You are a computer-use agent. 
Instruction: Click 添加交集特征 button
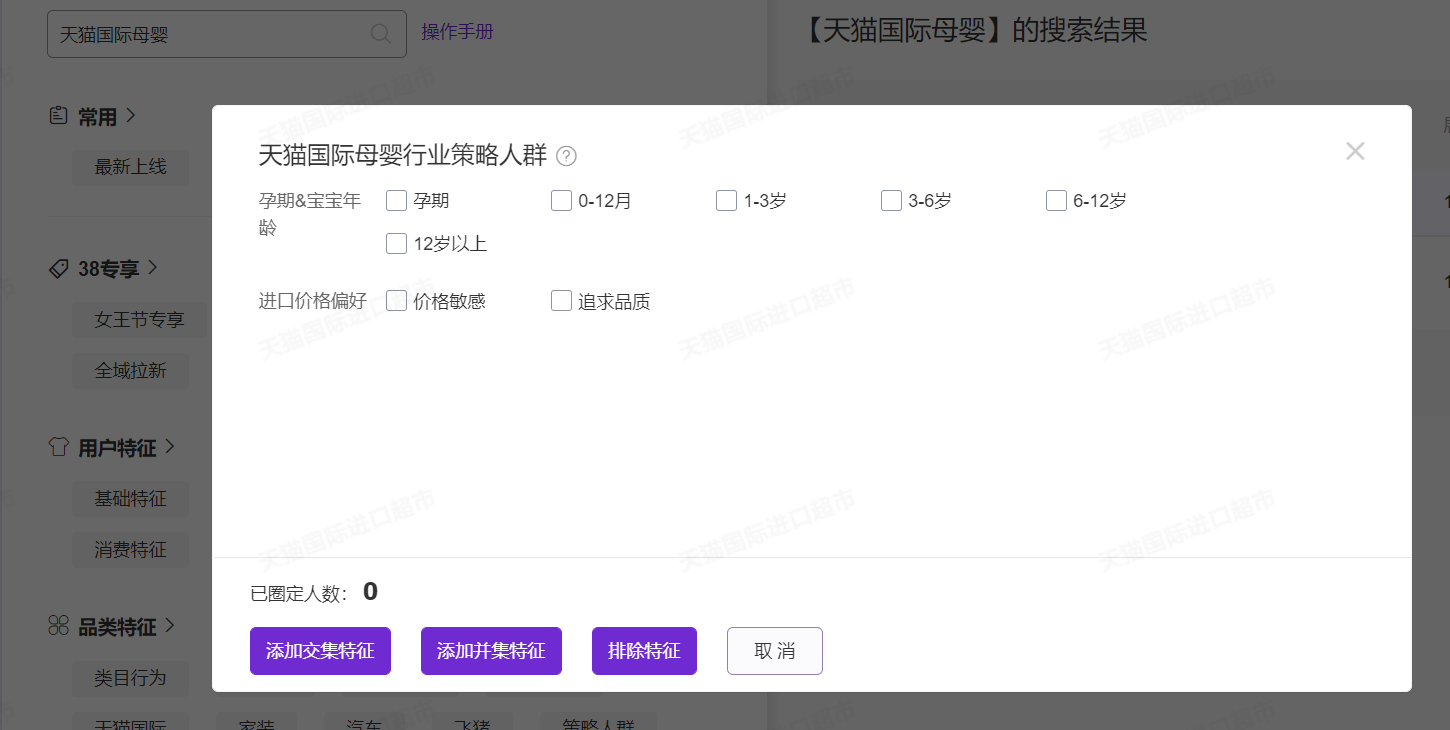[320, 651]
